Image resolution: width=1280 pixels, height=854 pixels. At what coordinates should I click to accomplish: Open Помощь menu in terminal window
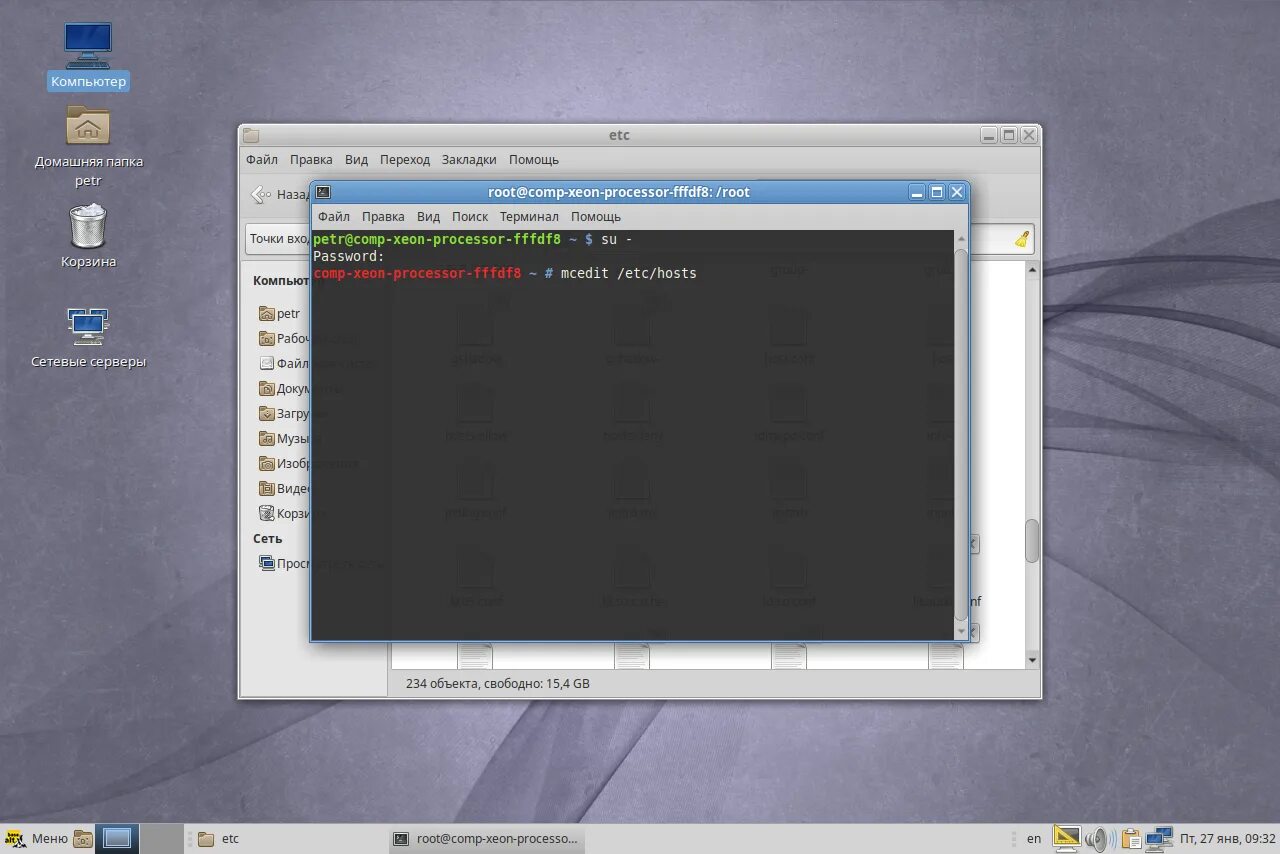(596, 216)
